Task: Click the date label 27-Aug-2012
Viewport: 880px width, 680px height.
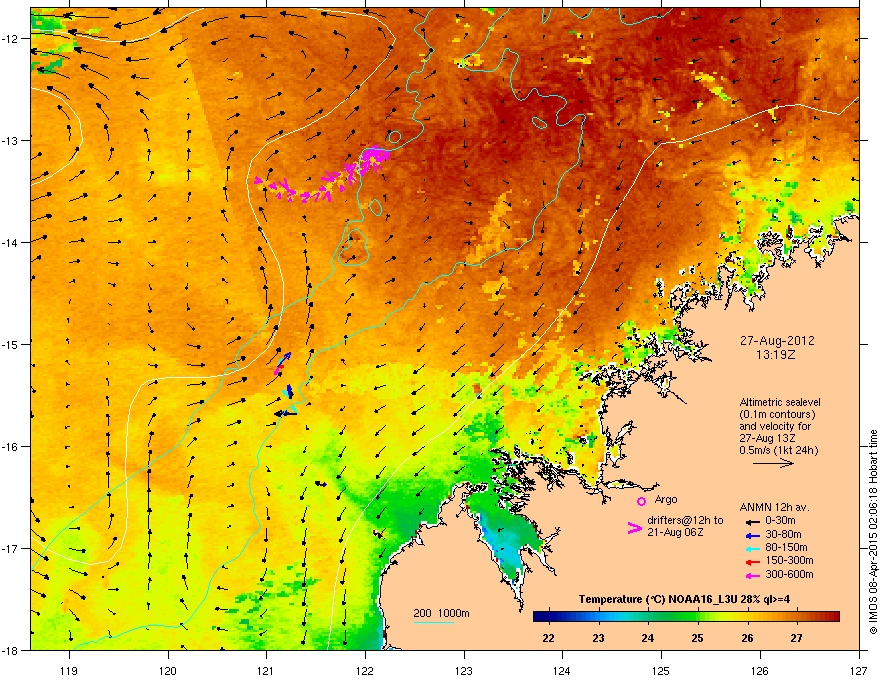Action: tap(777, 341)
